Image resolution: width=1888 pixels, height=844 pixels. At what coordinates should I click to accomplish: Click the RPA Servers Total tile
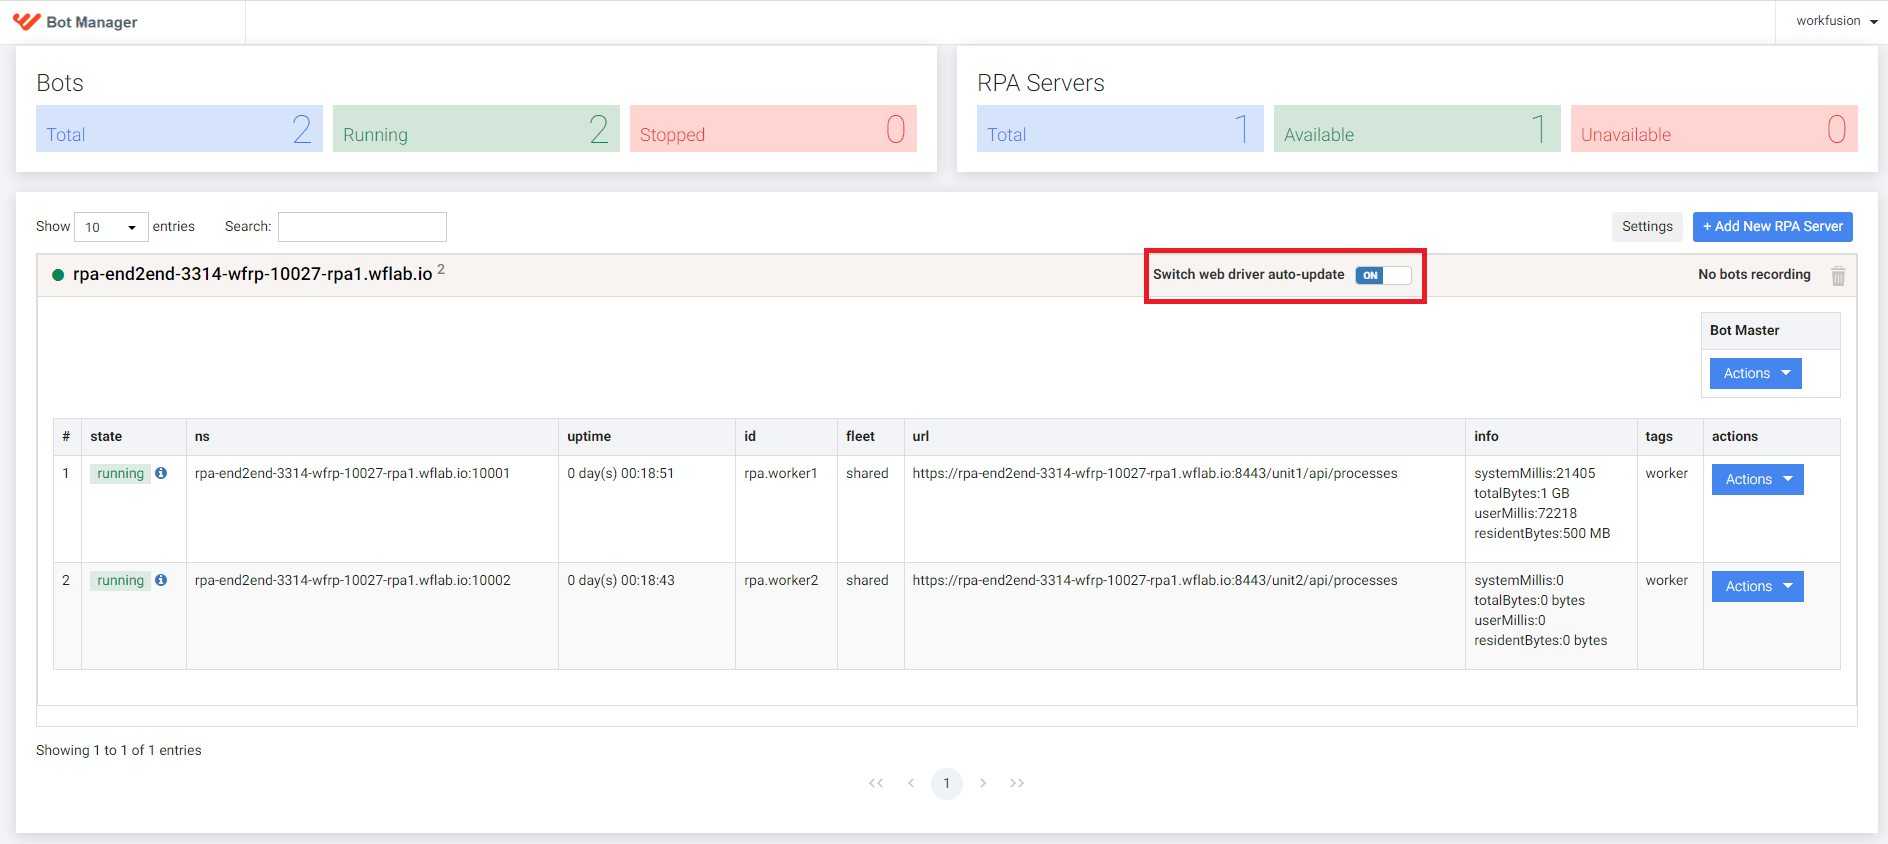[1120, 129]
